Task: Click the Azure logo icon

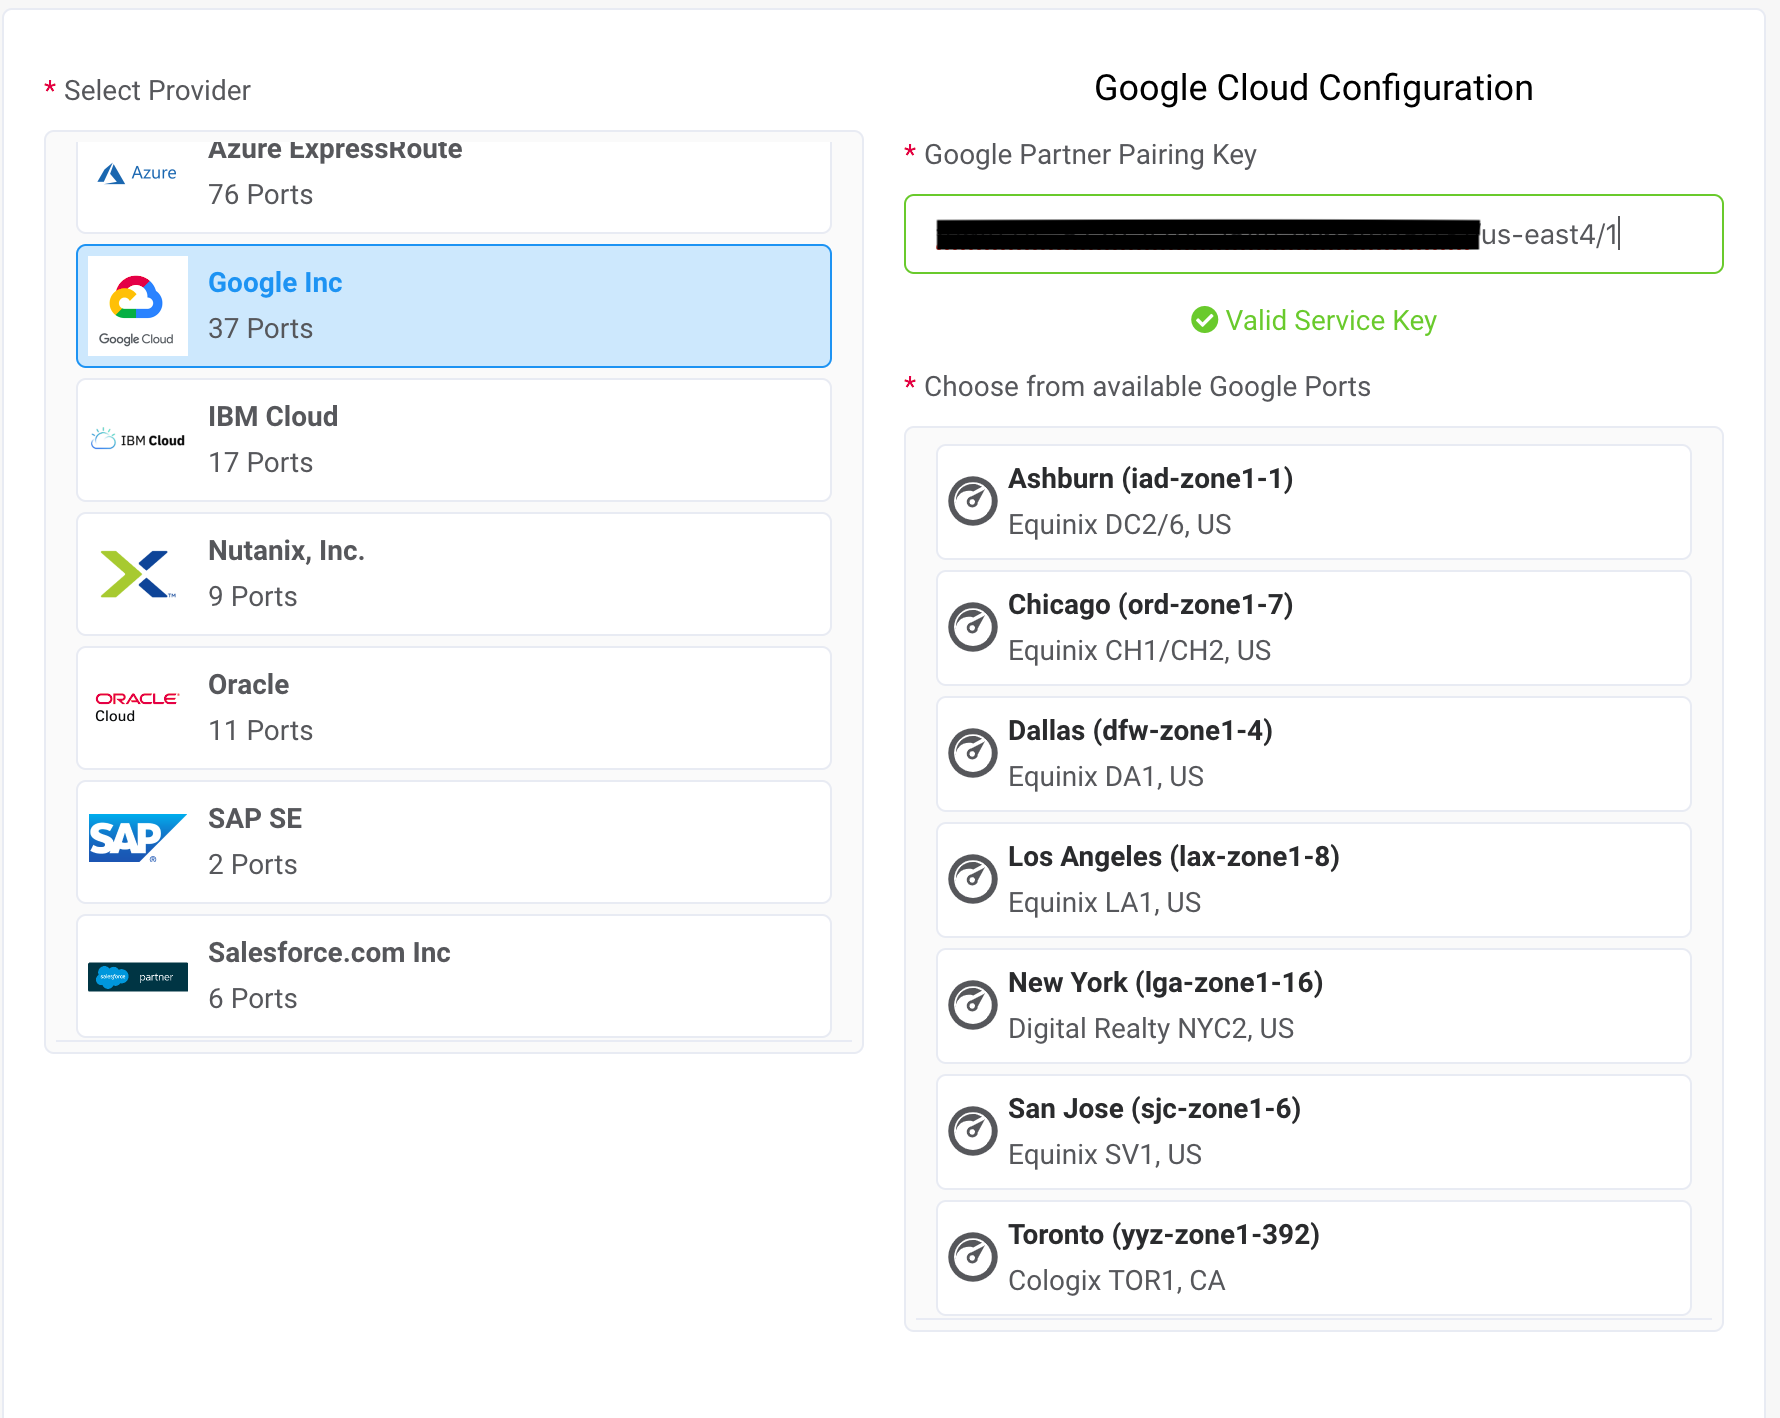Action: click(137, 173)
